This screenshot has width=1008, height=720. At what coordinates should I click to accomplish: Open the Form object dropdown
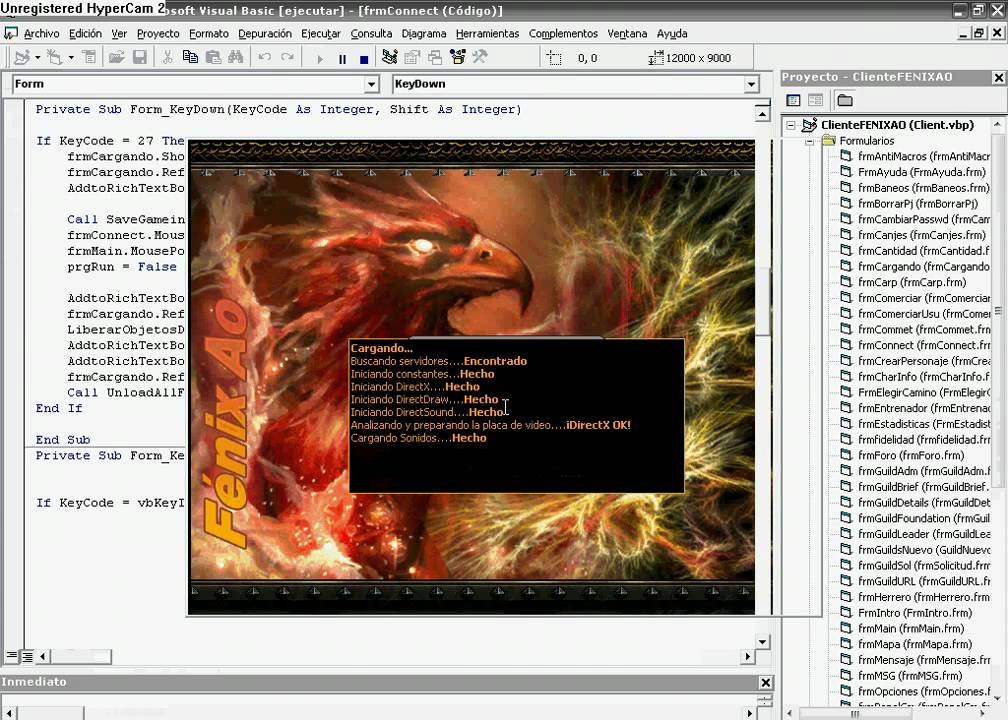click(372, 84)
